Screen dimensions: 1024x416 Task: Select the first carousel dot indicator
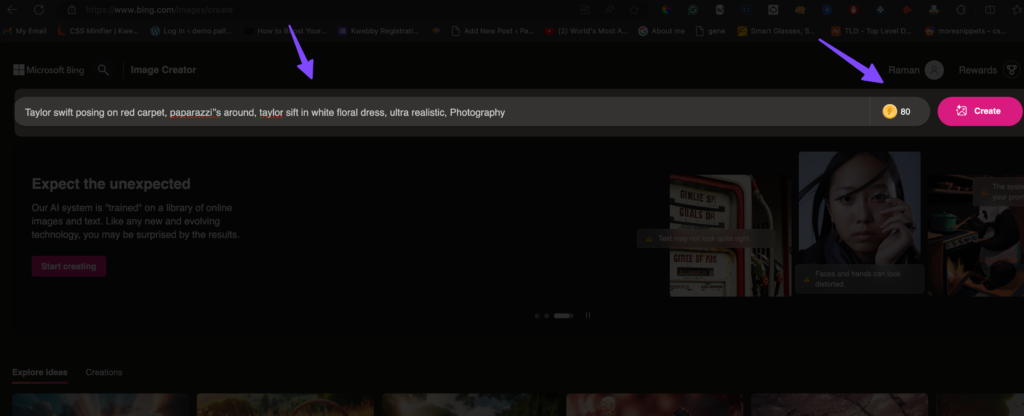(536, 315)
